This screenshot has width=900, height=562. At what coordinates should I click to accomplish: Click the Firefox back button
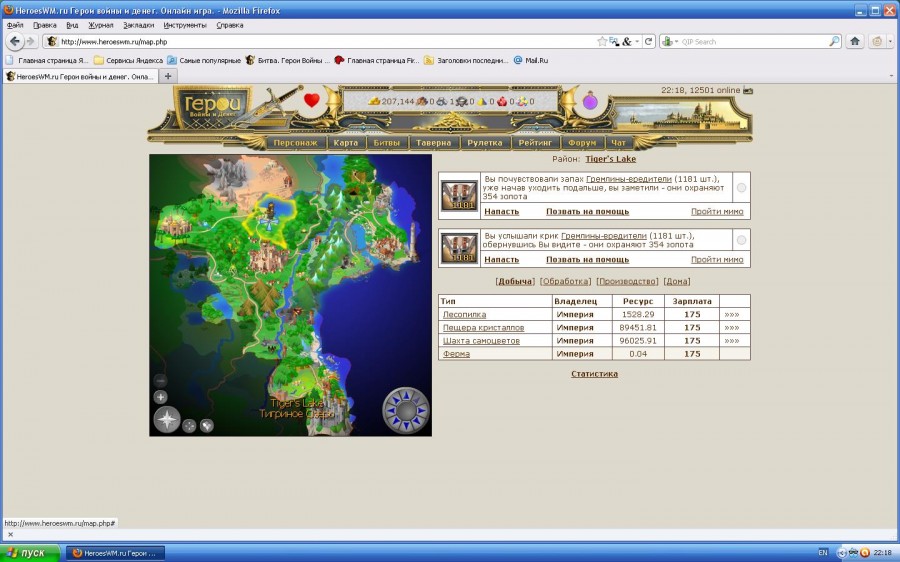coord(15,41)
